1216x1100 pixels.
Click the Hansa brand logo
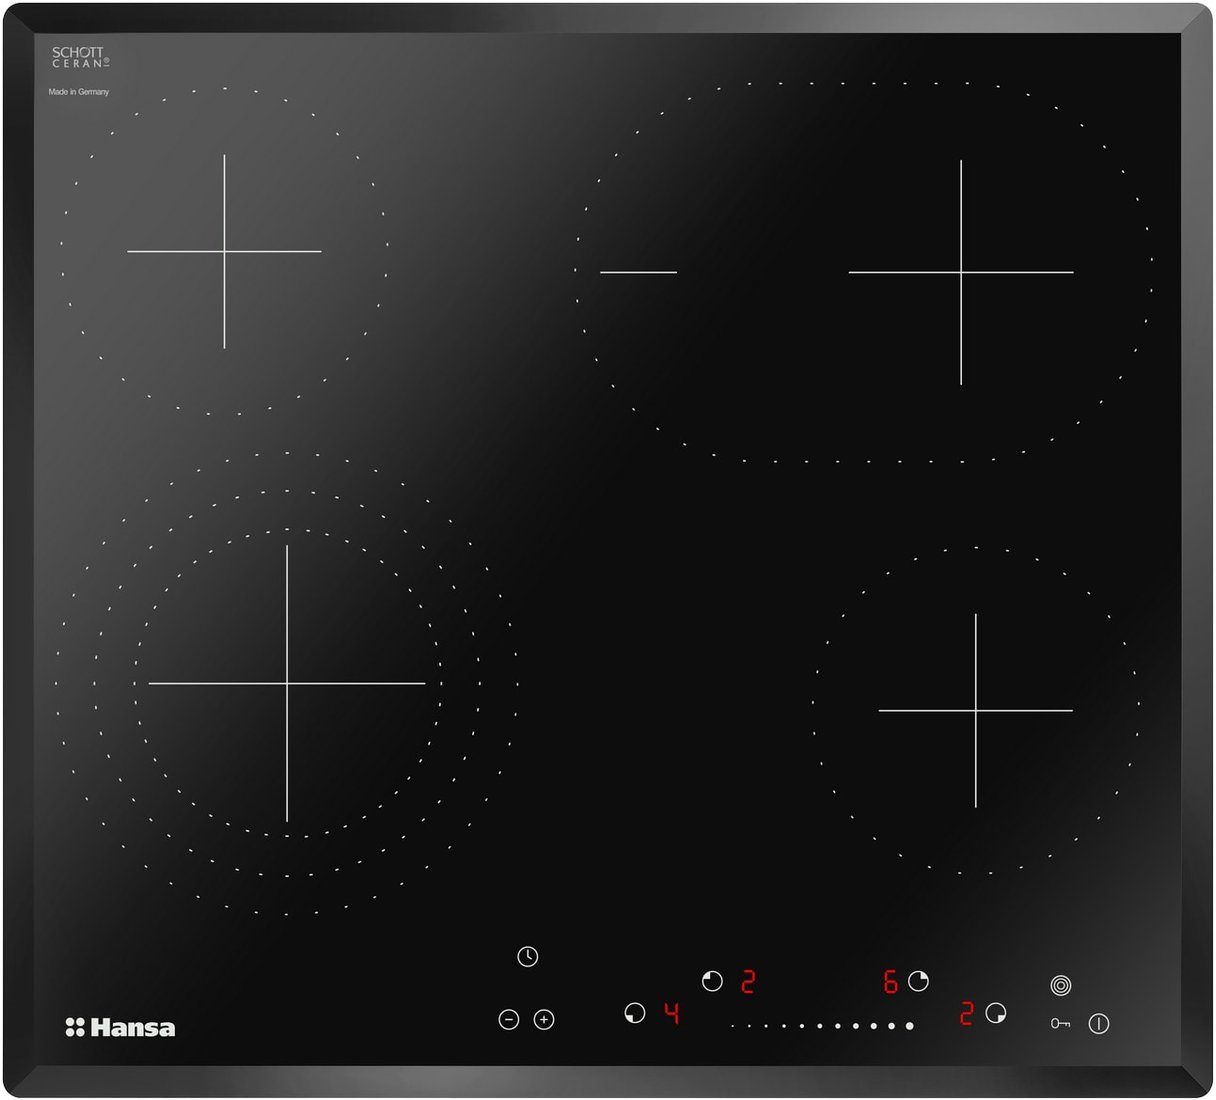[120, 1028]
